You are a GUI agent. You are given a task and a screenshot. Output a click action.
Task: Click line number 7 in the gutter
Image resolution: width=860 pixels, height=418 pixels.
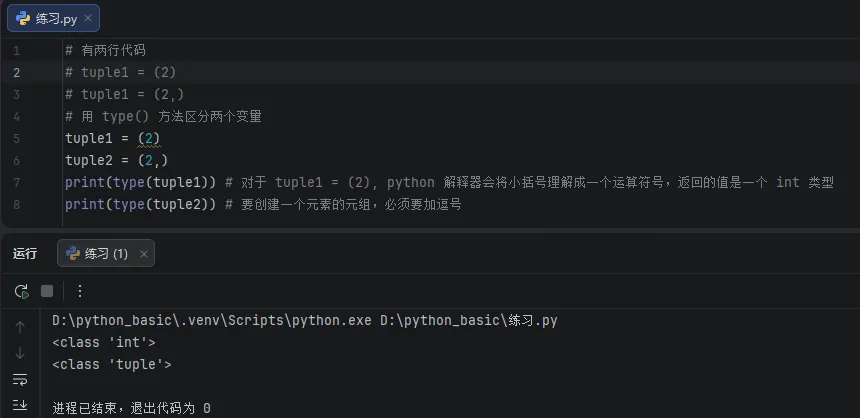coord(16,182)
